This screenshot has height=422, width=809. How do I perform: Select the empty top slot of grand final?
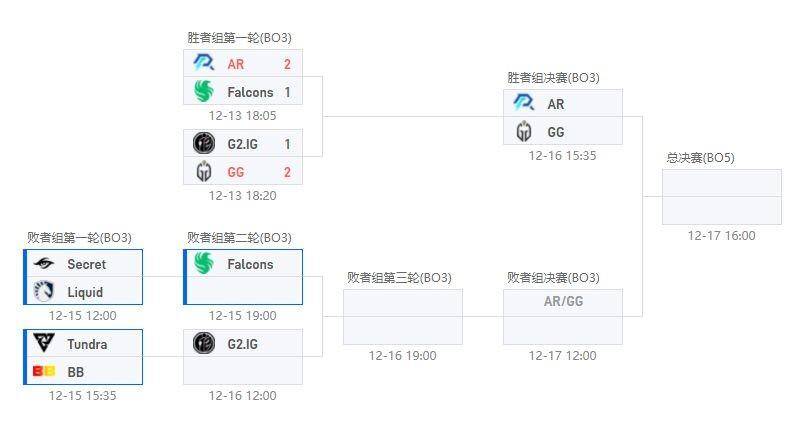(x=721, y=183)
